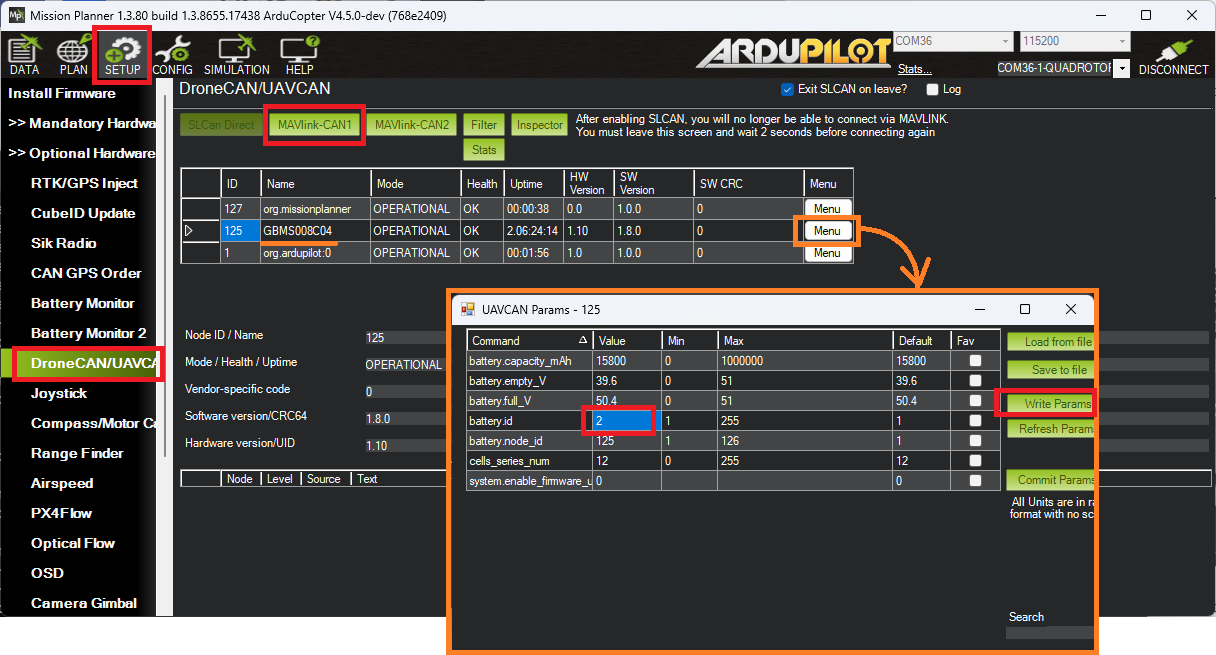1216x655 pixels.
Task: Click the Stats link under ArduPilot logo
Action: [x=914, y=69]
